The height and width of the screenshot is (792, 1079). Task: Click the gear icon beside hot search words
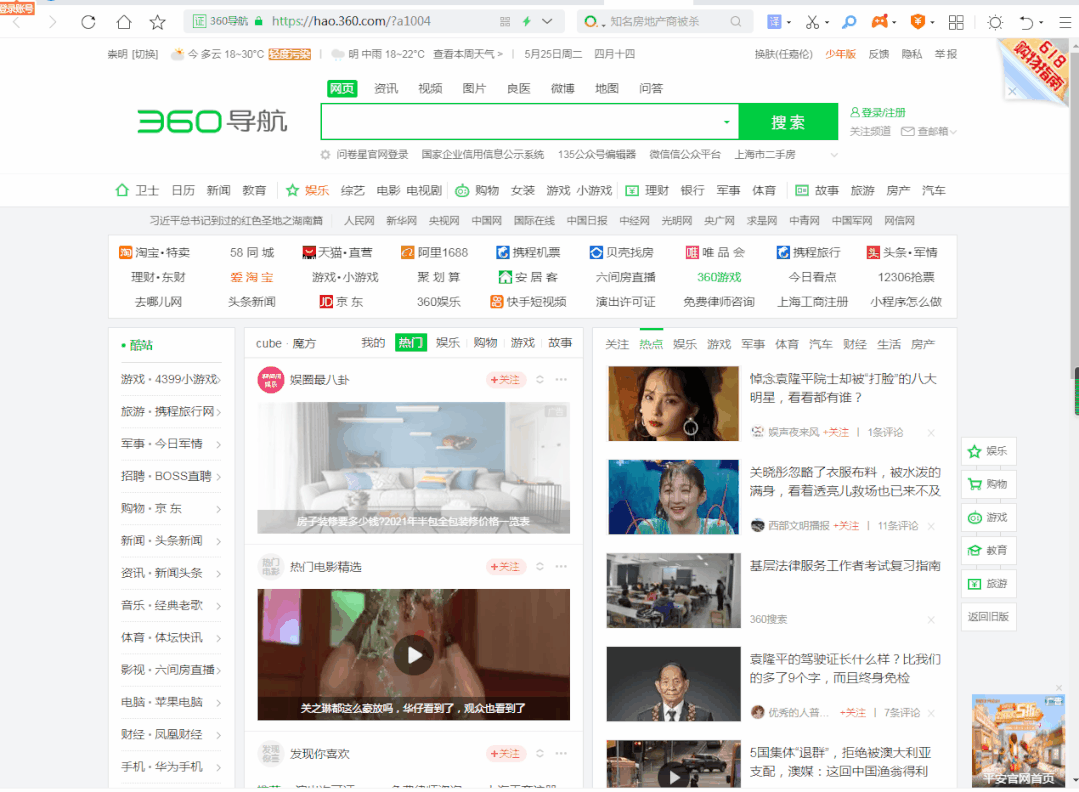click(x=325, y=155)
